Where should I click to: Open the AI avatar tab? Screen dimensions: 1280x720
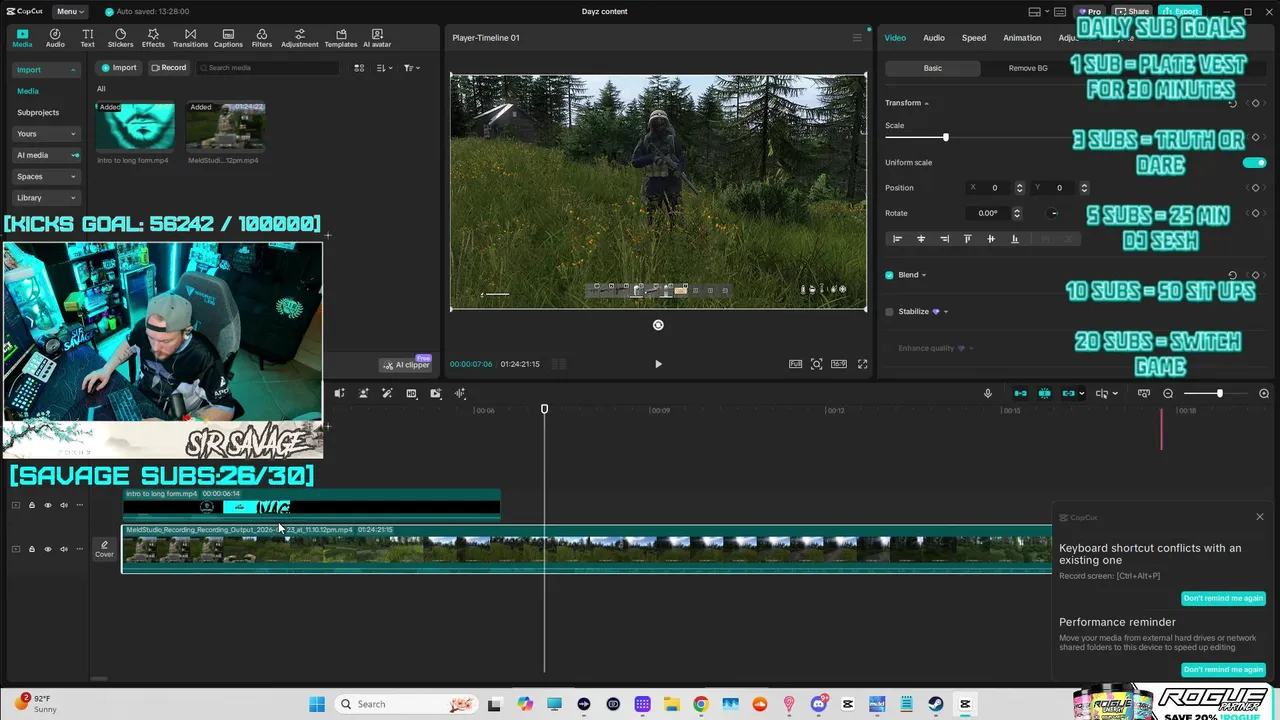click(x=377, y=38)
